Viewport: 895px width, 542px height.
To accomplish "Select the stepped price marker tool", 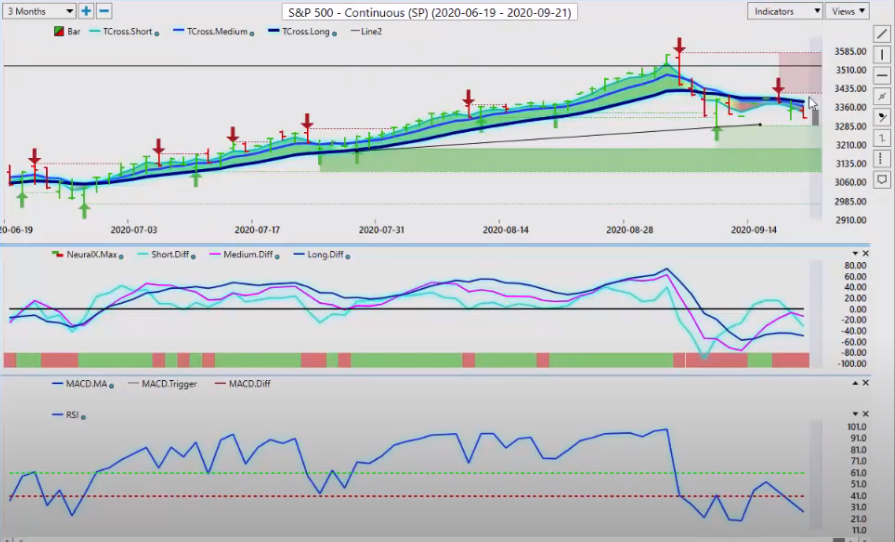I will pos(882,137).
